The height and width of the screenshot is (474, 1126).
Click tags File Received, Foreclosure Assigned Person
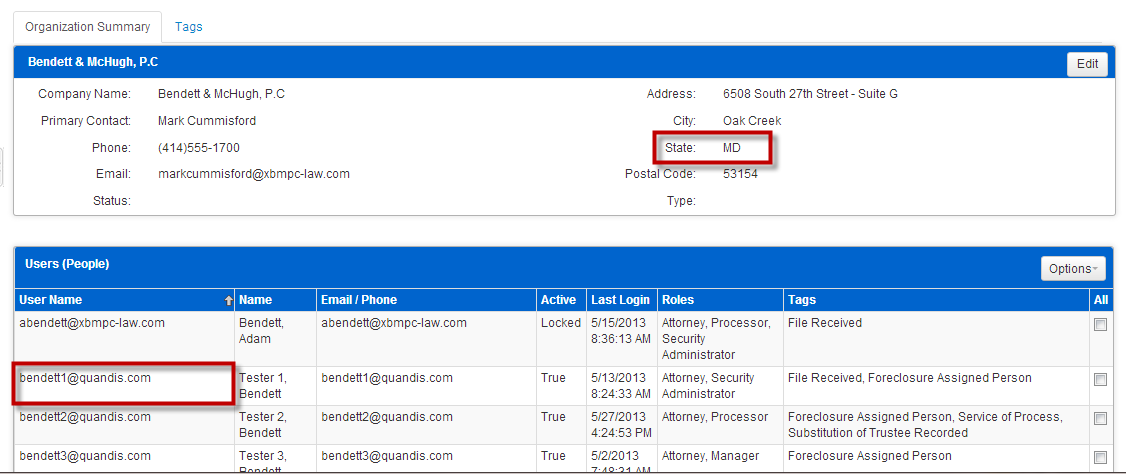[910, 378]
